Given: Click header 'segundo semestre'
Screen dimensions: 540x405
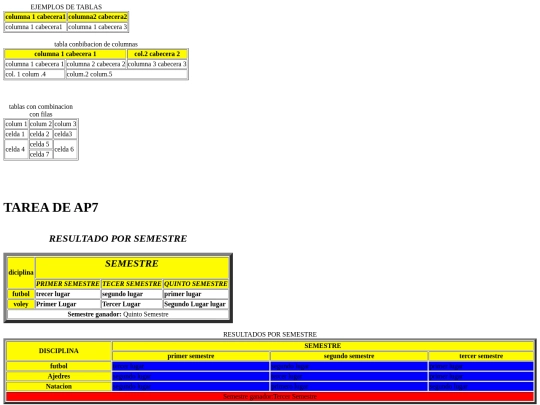Looking at the screenshot, I should 349,356.
